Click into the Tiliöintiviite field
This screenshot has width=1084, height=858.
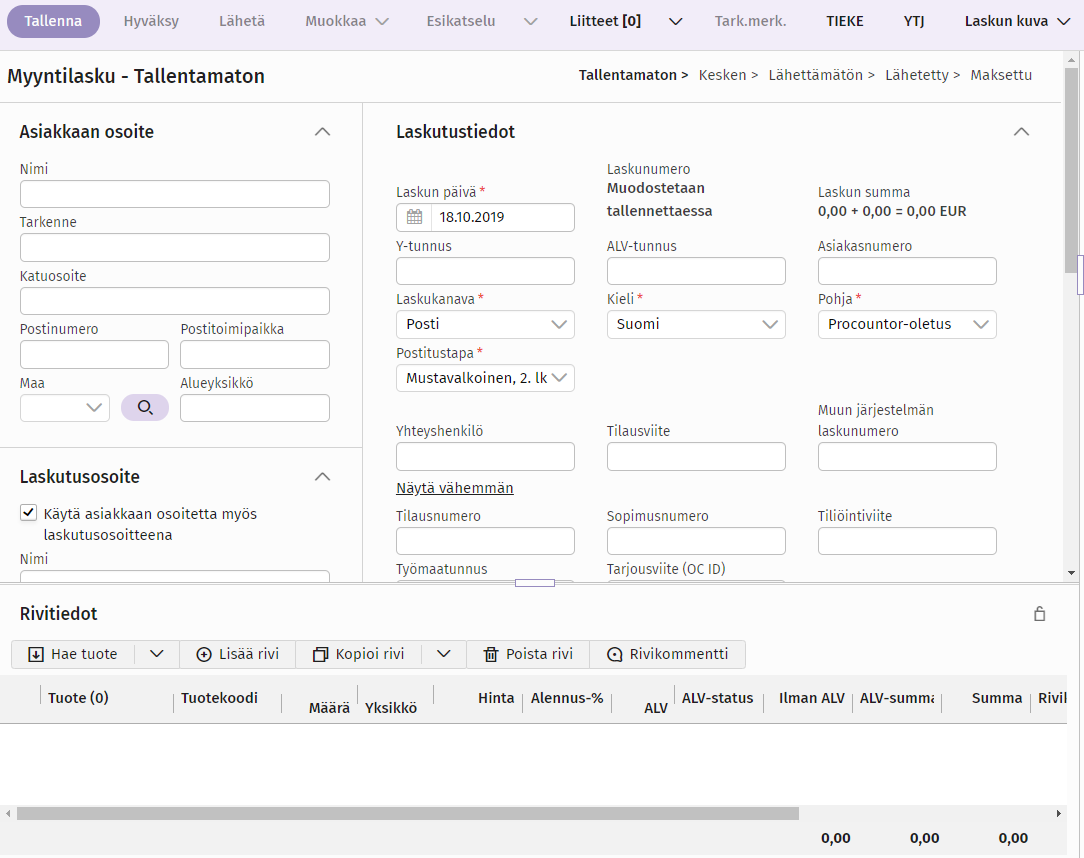point(907,541)
